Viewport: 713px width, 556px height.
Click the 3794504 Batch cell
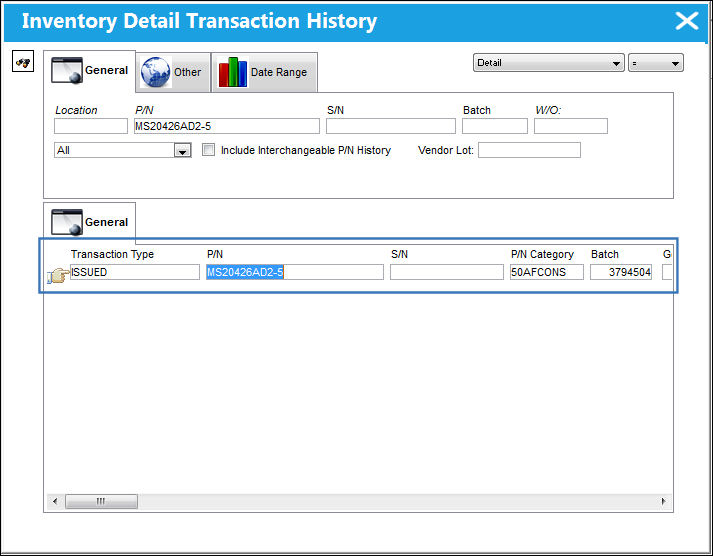coord(621,272)
